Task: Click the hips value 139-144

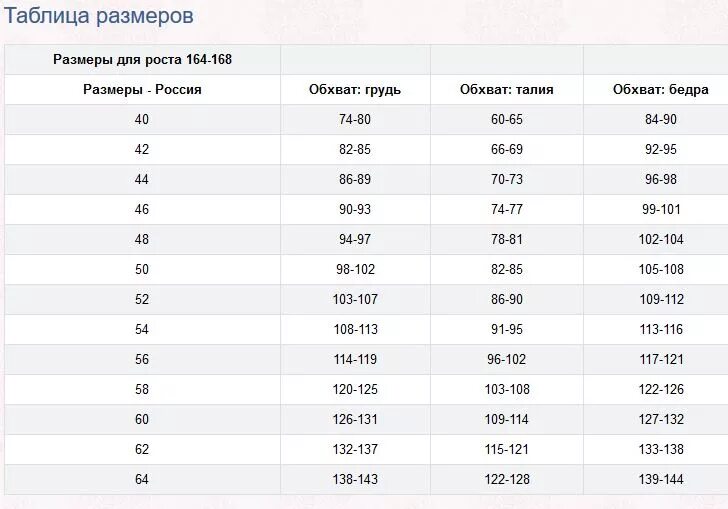Action: [661, 479]
